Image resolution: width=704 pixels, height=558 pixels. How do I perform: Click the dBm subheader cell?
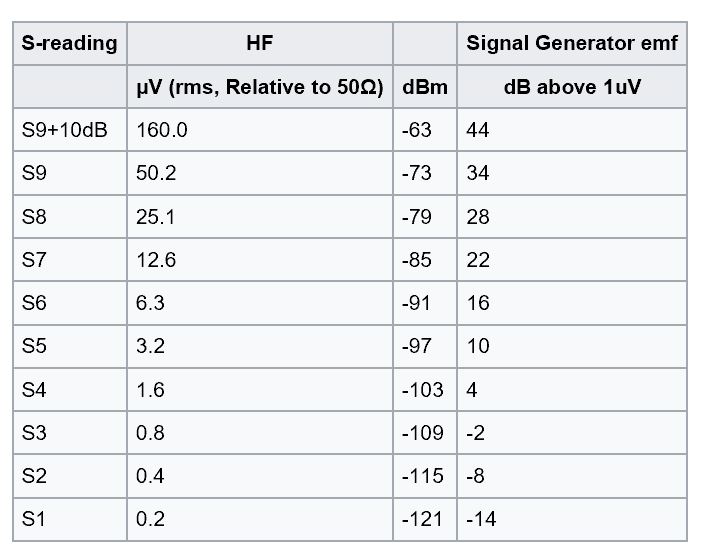pos(425,87)
